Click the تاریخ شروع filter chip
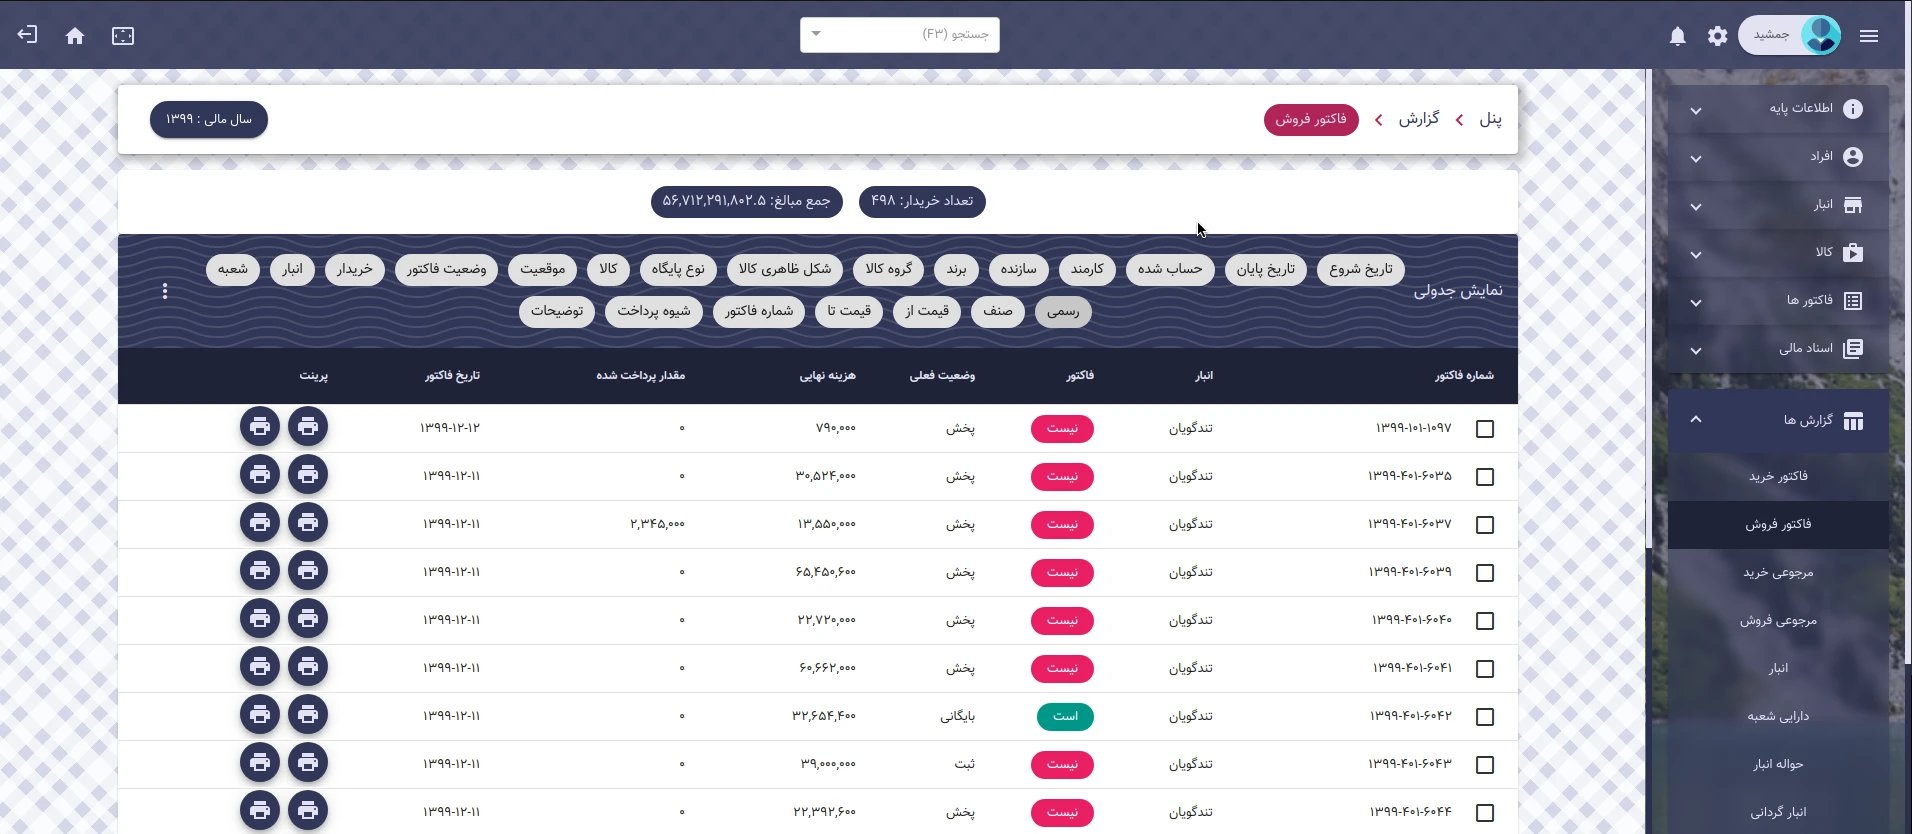This screenshot has width=1912, height=834. point(1360,269)
